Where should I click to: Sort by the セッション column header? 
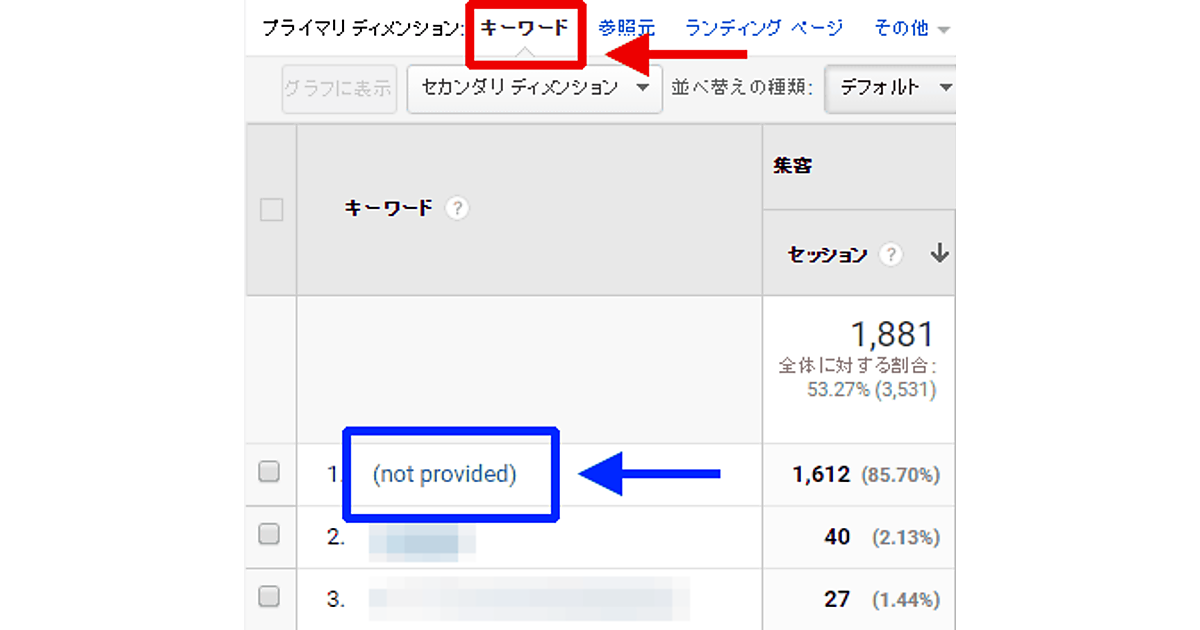[x=827, y=255]
